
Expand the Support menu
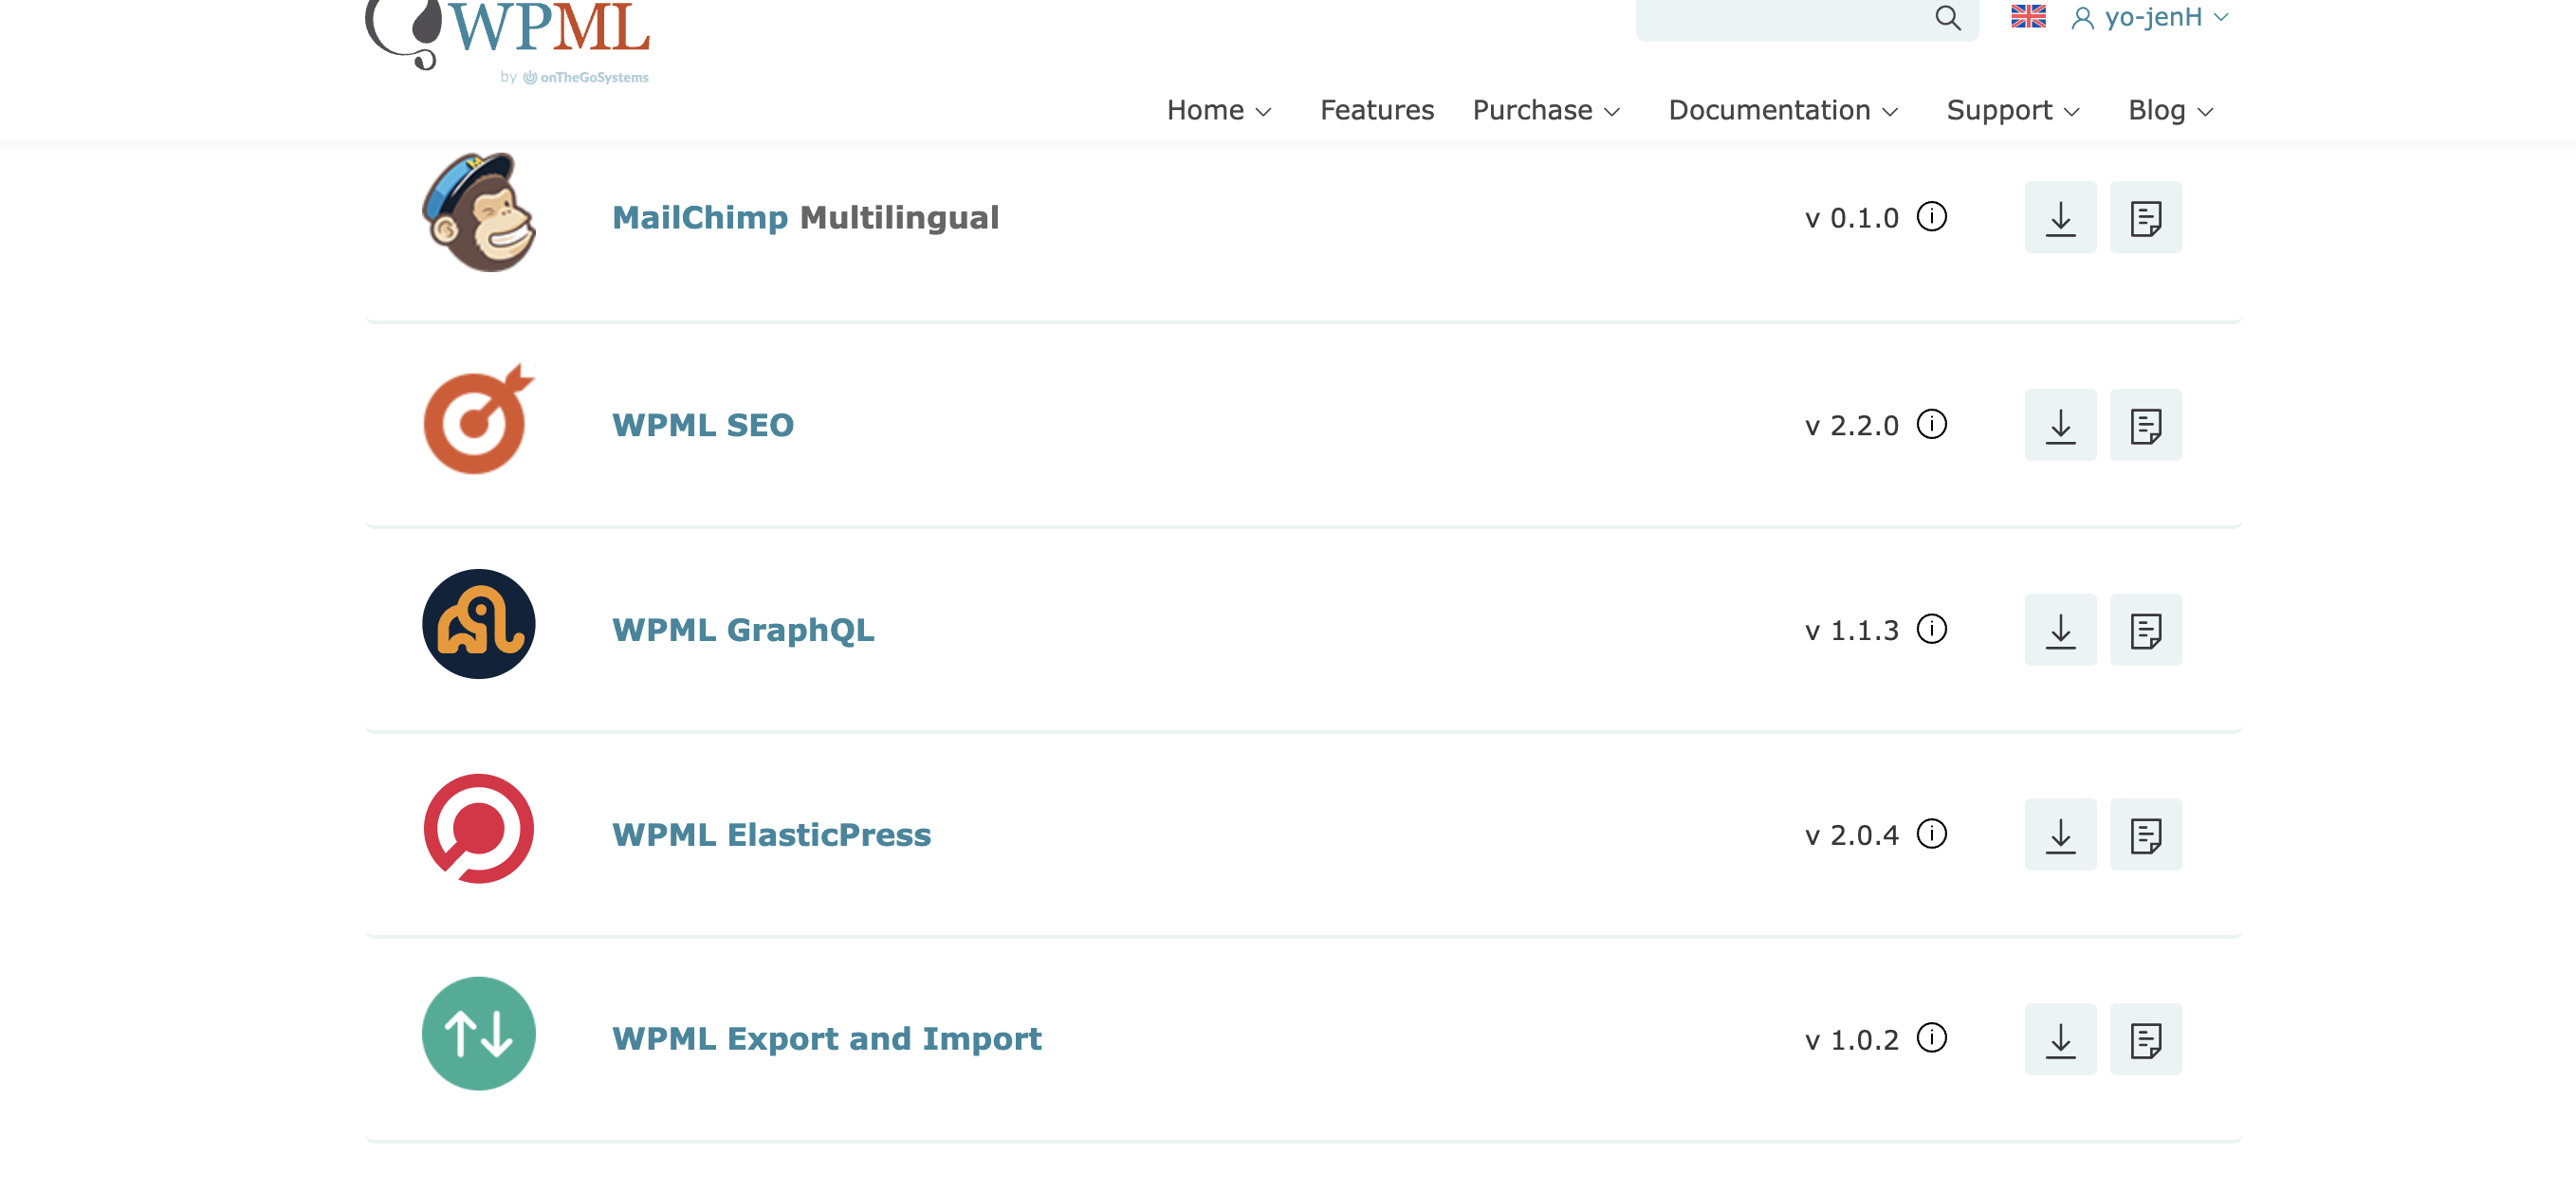2013,110
